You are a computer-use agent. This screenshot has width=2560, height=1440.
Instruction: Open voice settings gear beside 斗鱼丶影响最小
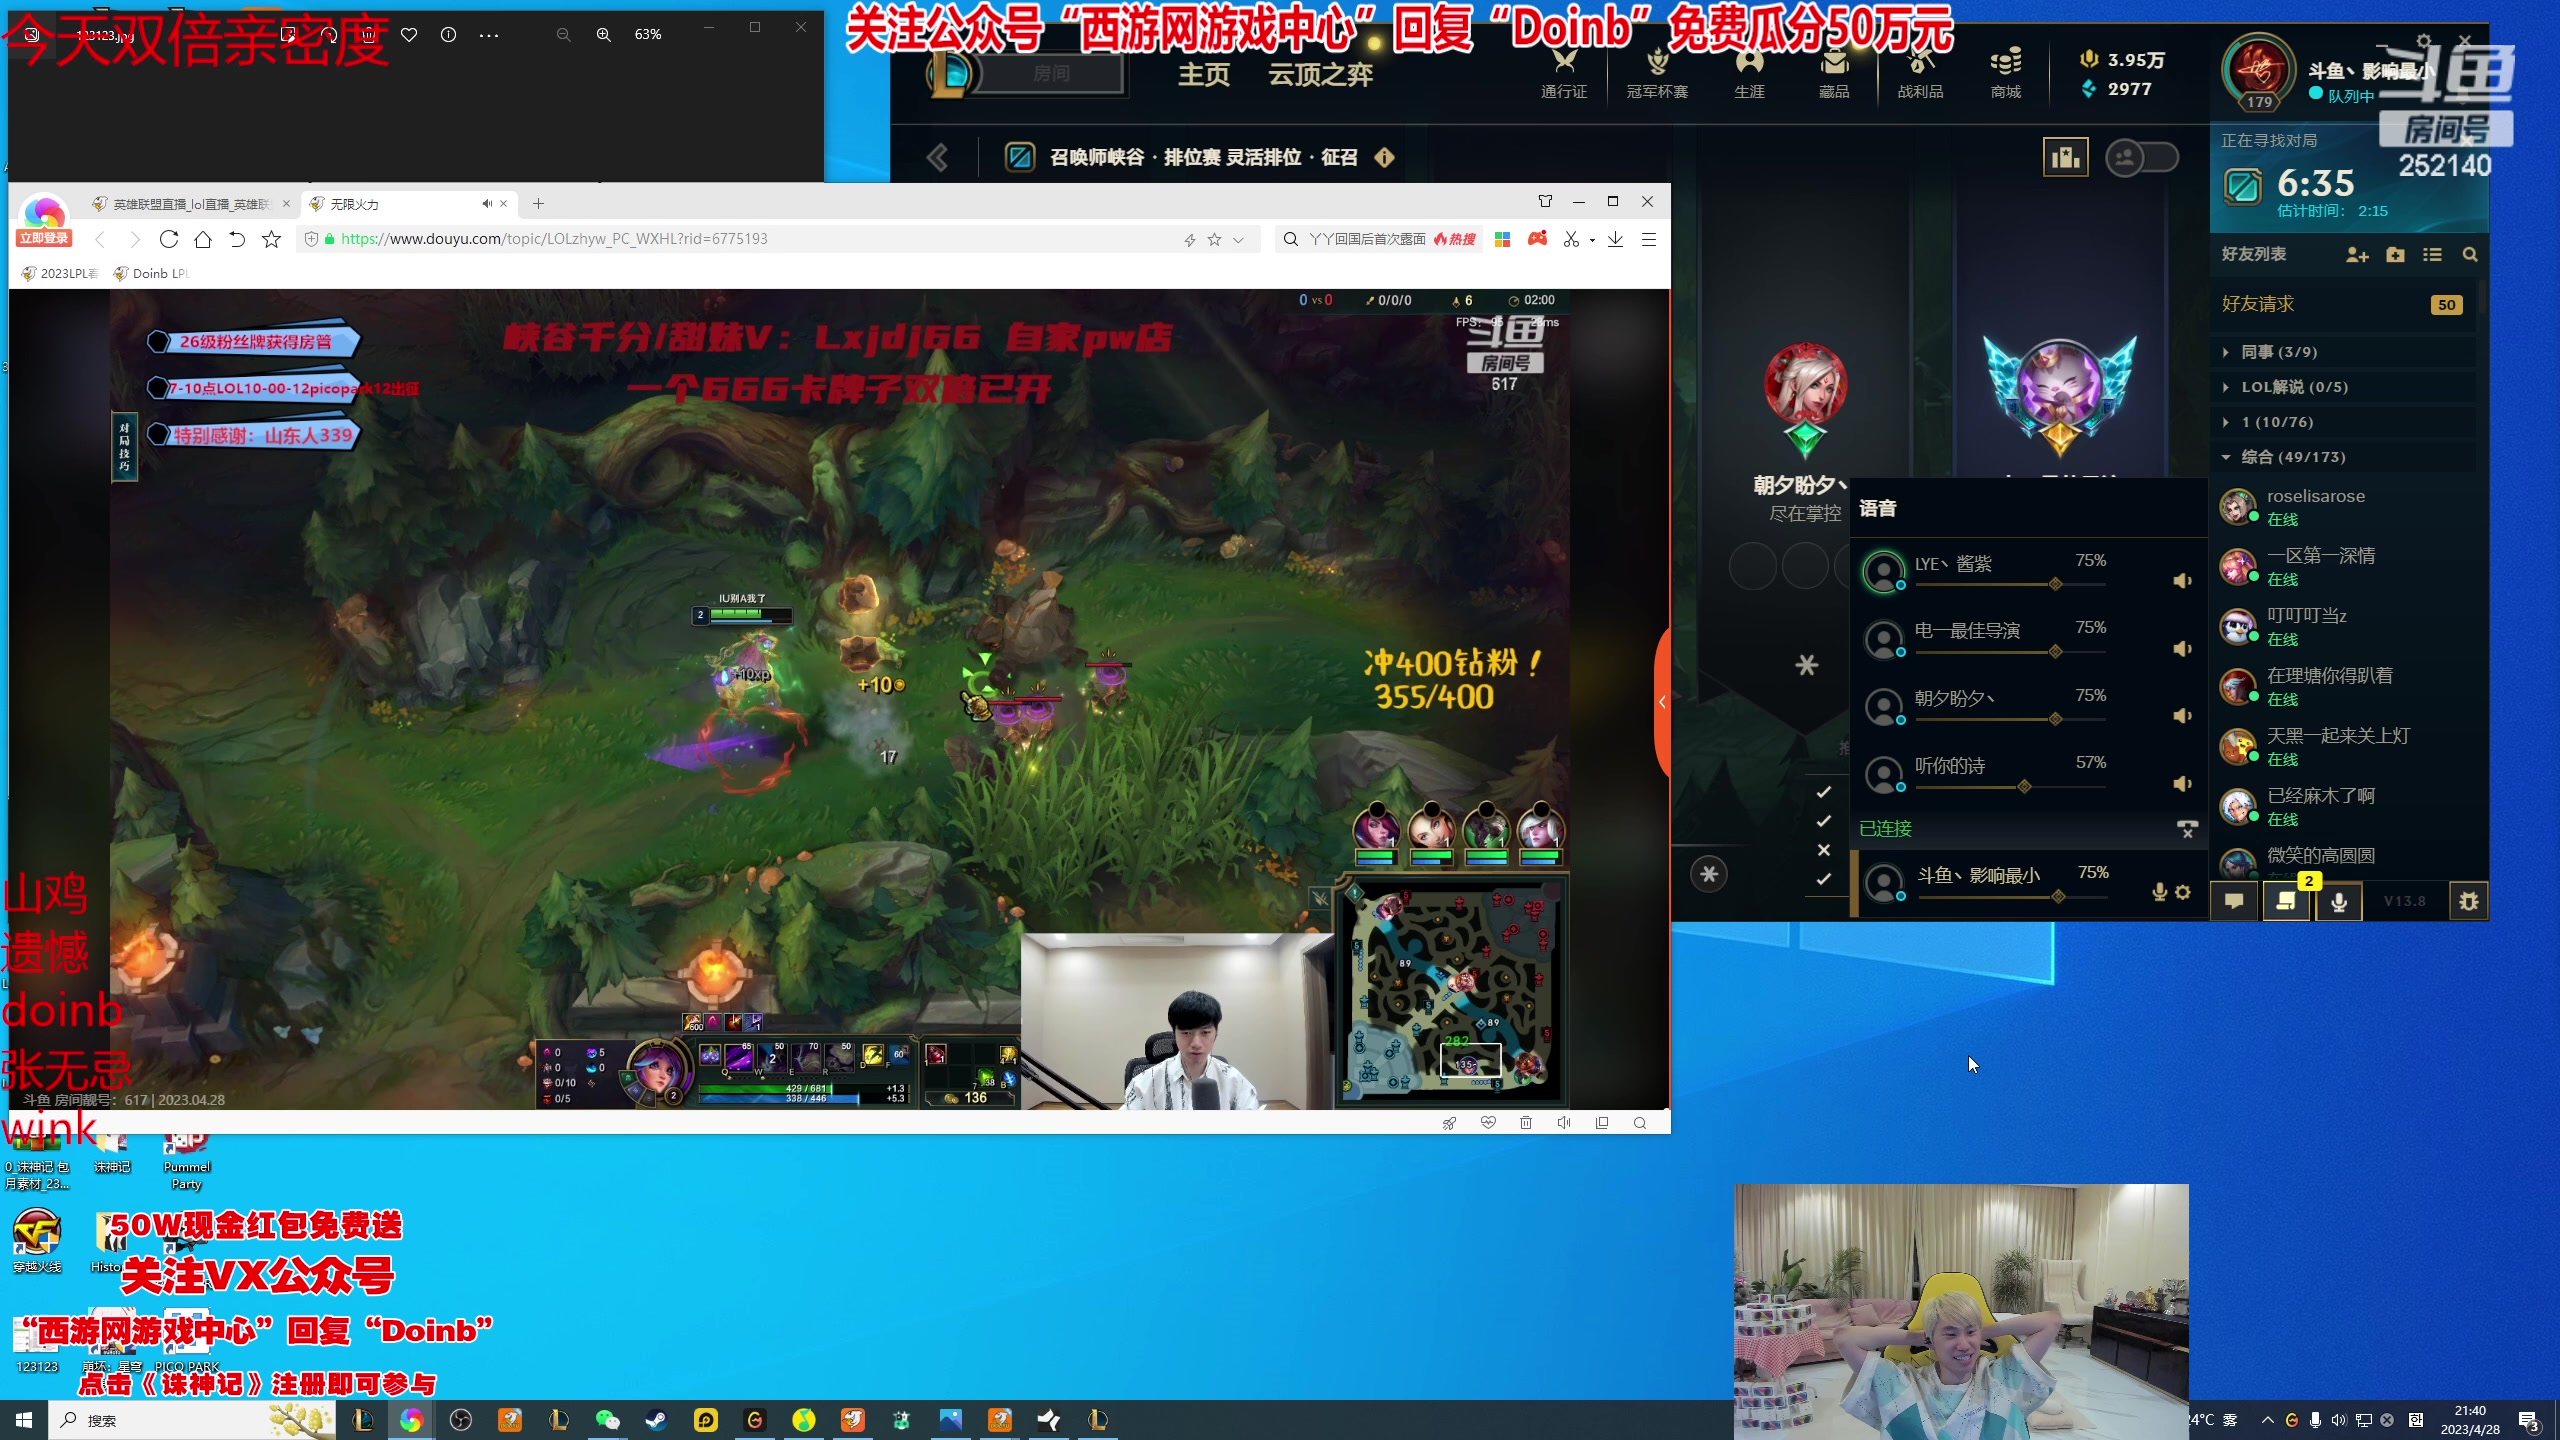click(2183, 892)
